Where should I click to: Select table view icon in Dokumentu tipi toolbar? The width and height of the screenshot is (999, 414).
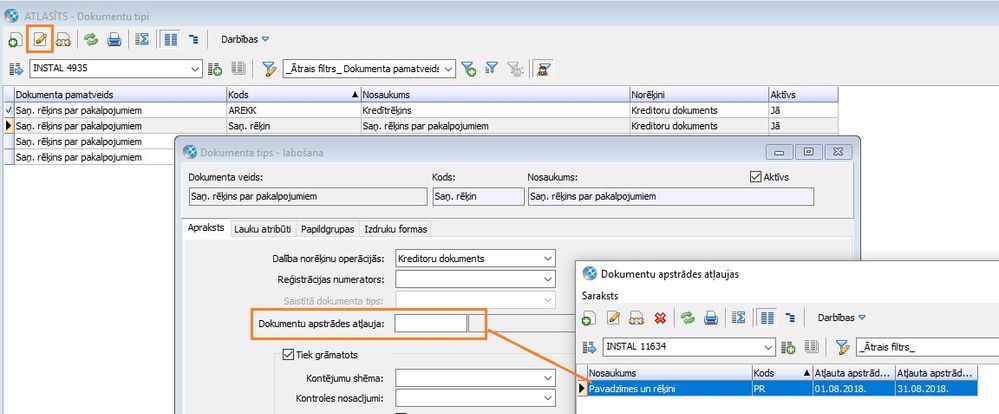[x=170, y=39]
